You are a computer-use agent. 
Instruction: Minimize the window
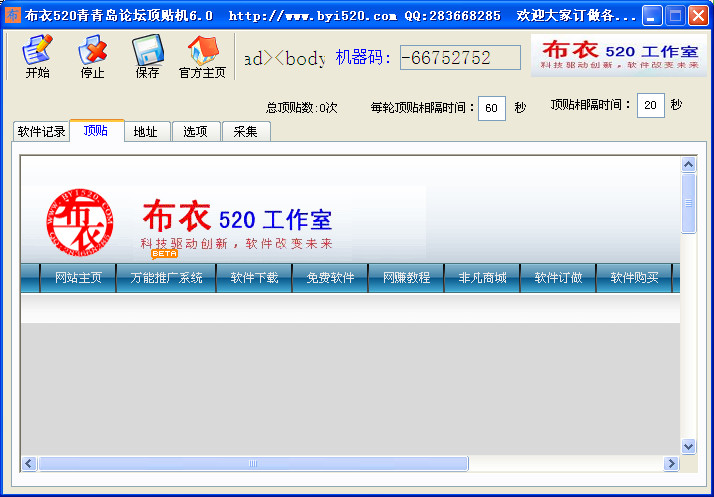(x=652, y=15)
